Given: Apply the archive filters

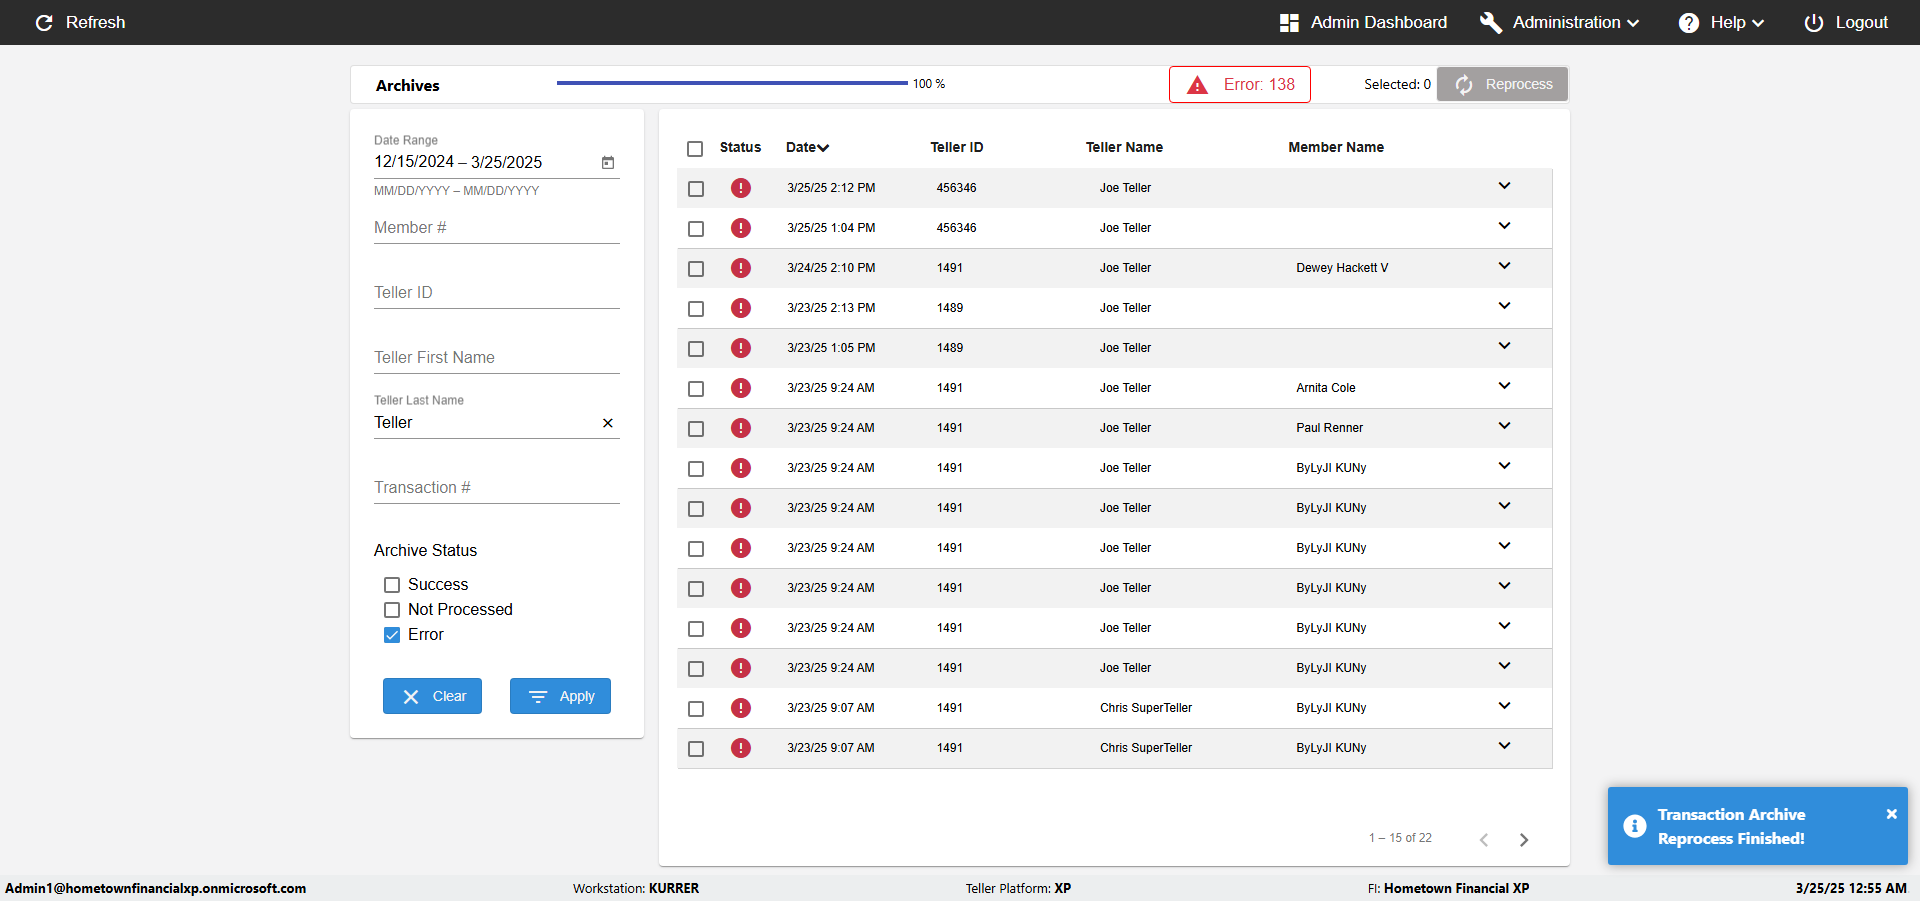Looking at the screenshot, I should click(560, 696).
